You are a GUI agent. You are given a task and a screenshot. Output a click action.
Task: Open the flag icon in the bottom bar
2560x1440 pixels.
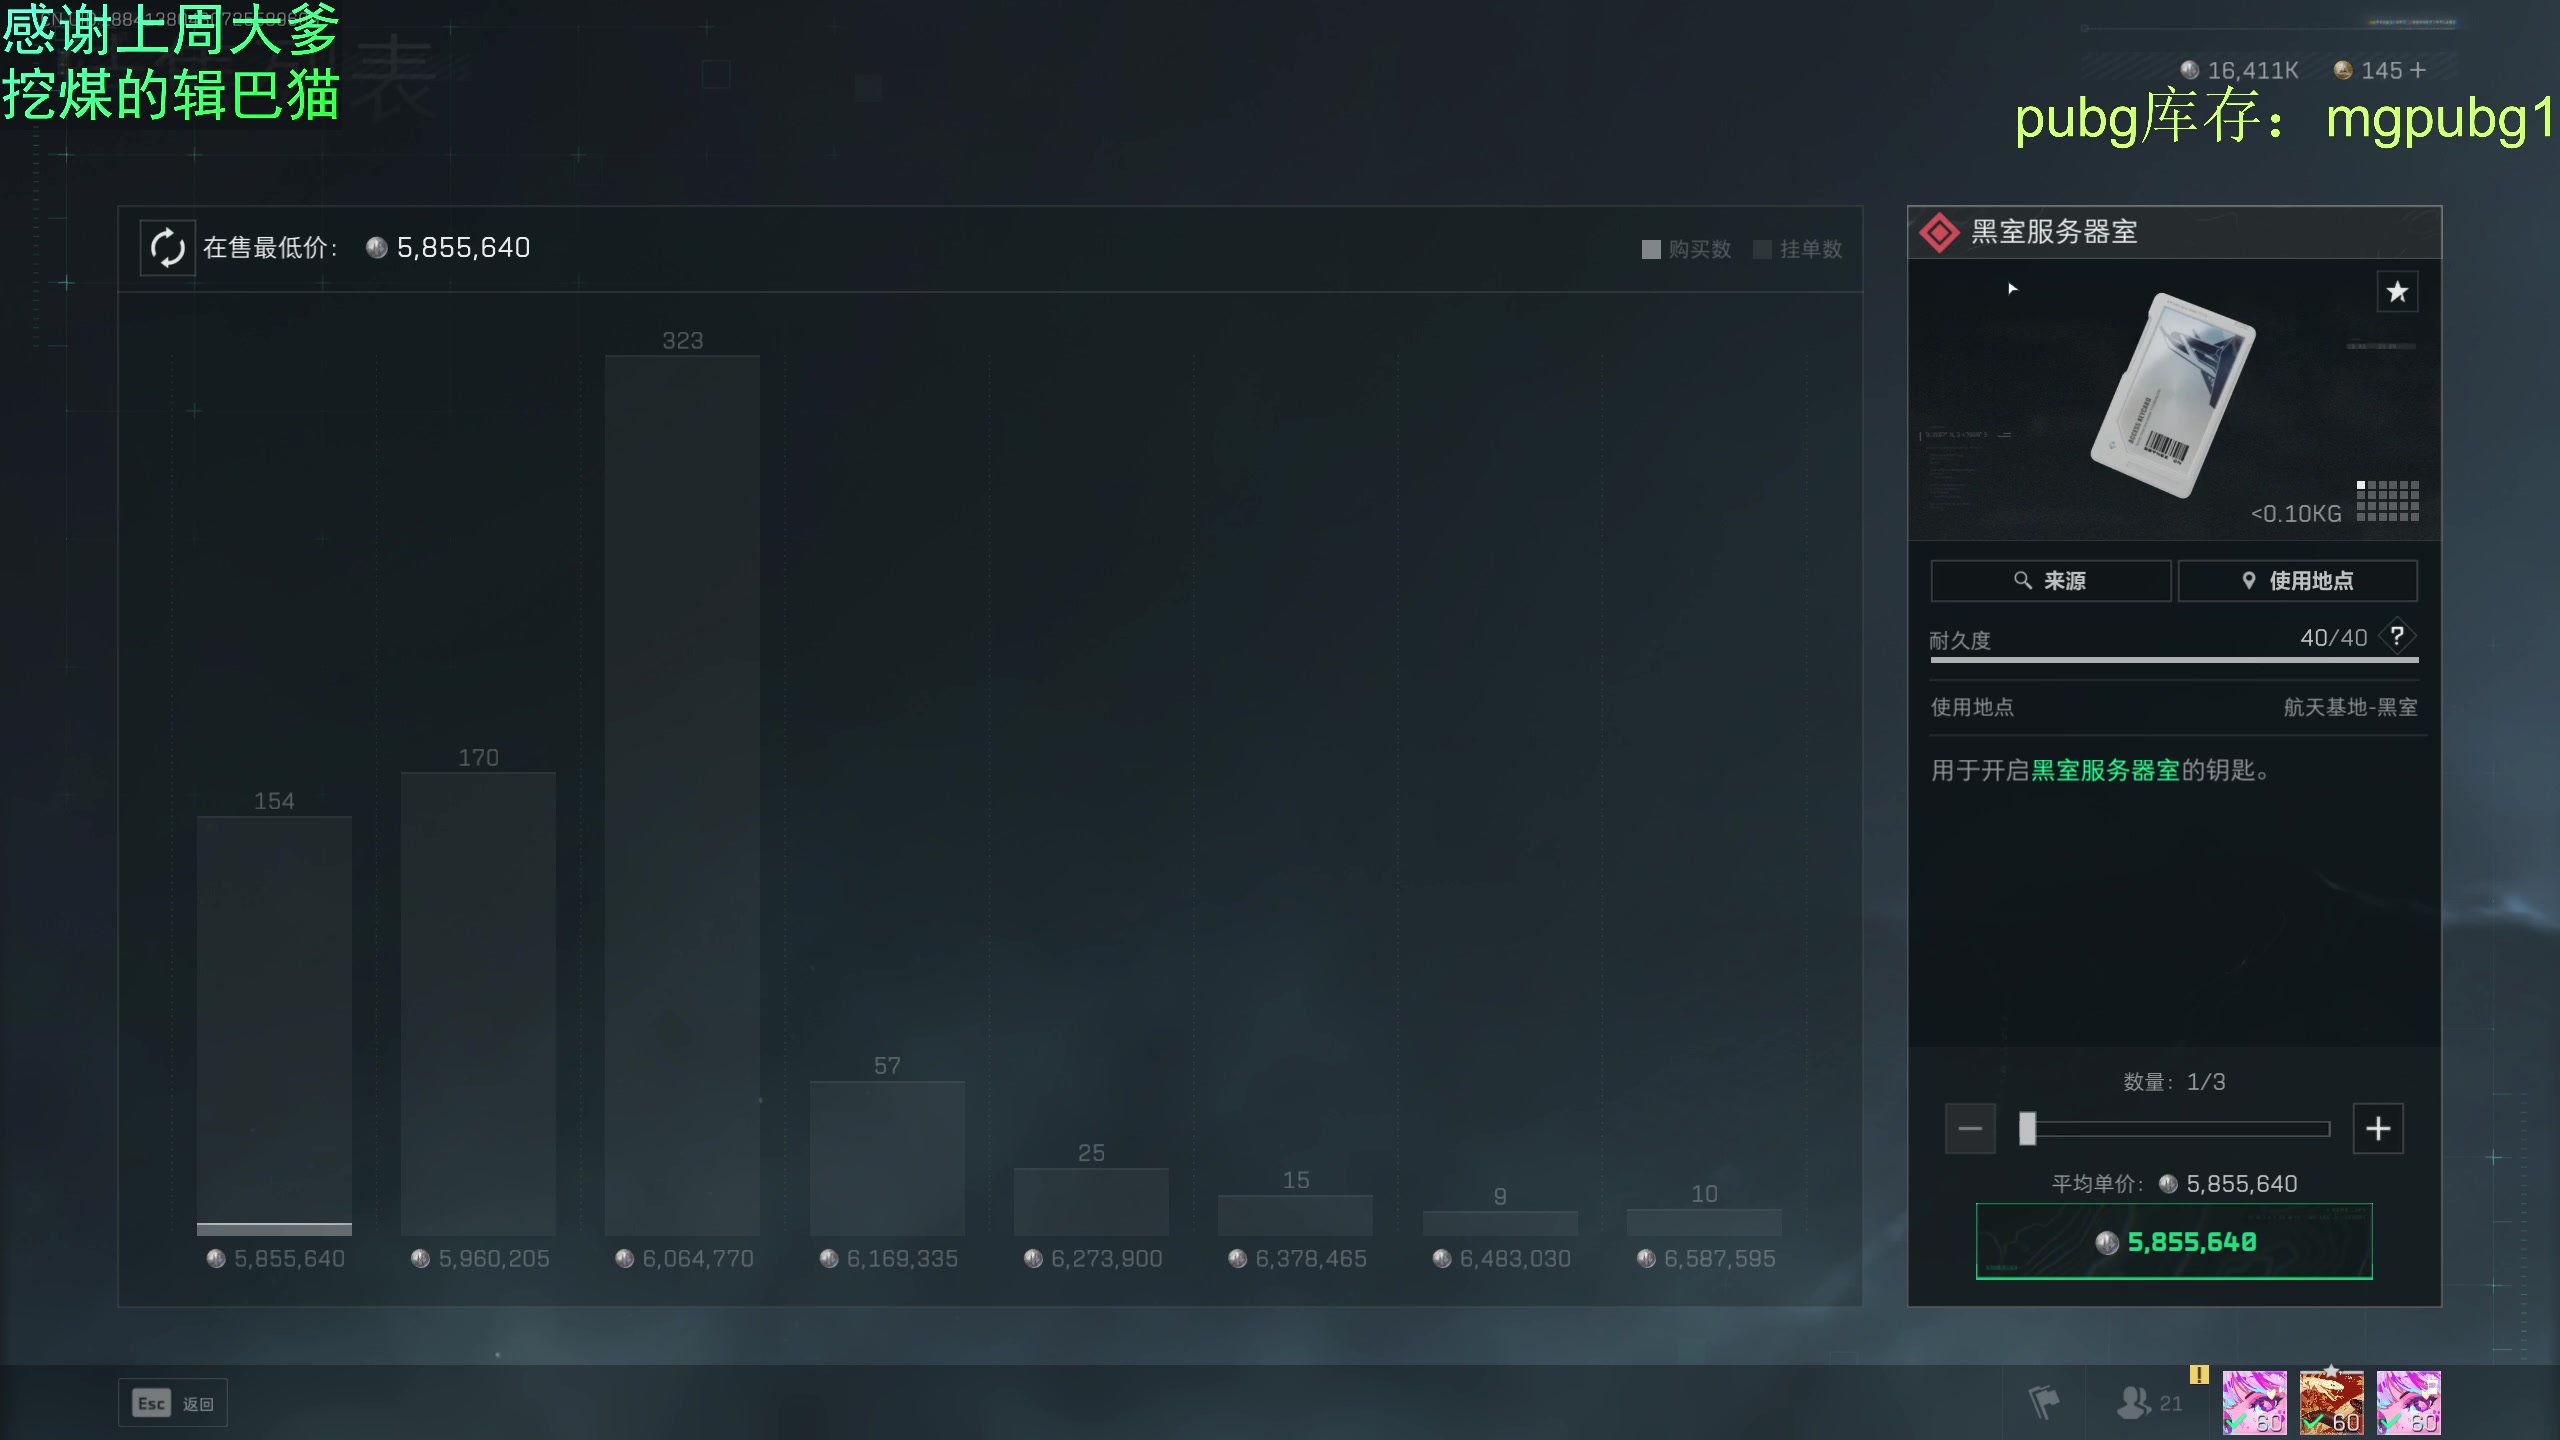coord(2044,1402)
